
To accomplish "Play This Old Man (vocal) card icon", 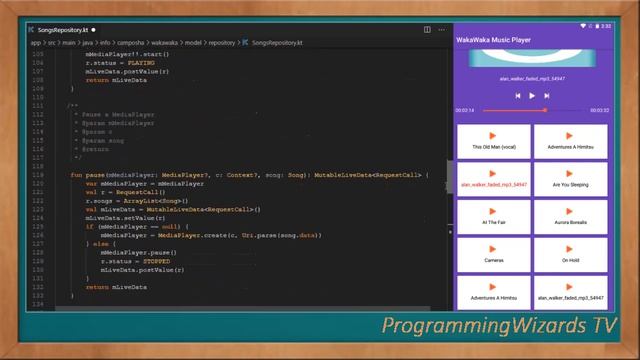I will [x=493, y=136].
